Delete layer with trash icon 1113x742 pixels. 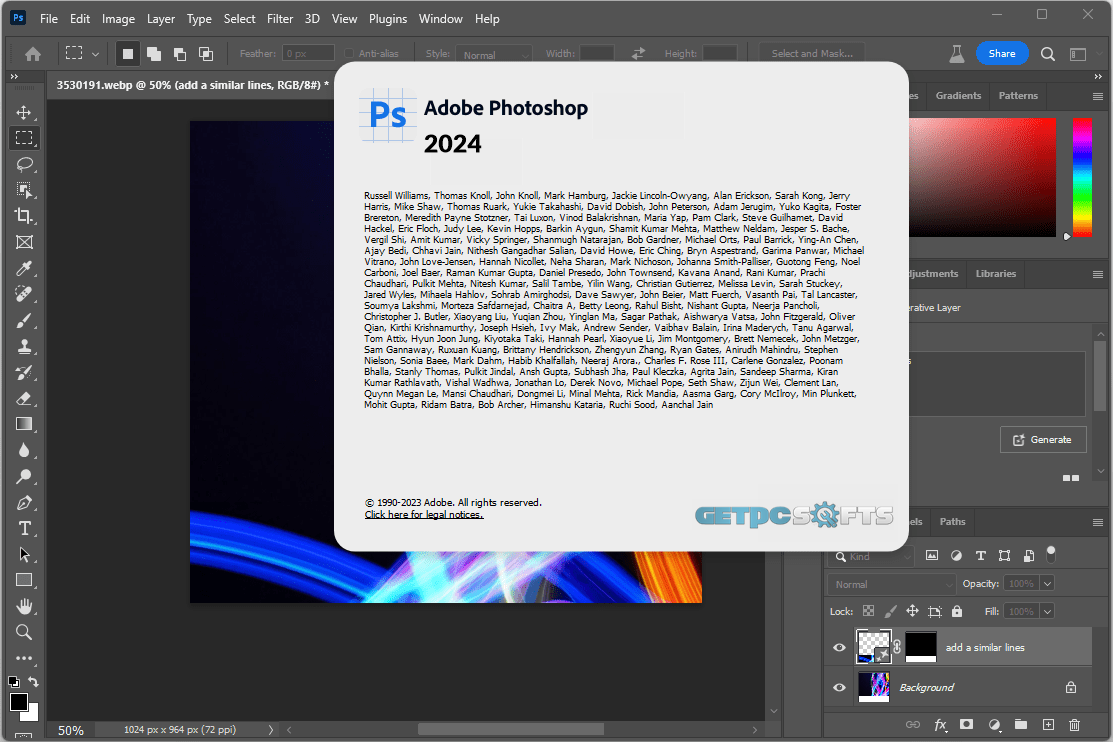pyautogui.click(x=1075, y=724)
